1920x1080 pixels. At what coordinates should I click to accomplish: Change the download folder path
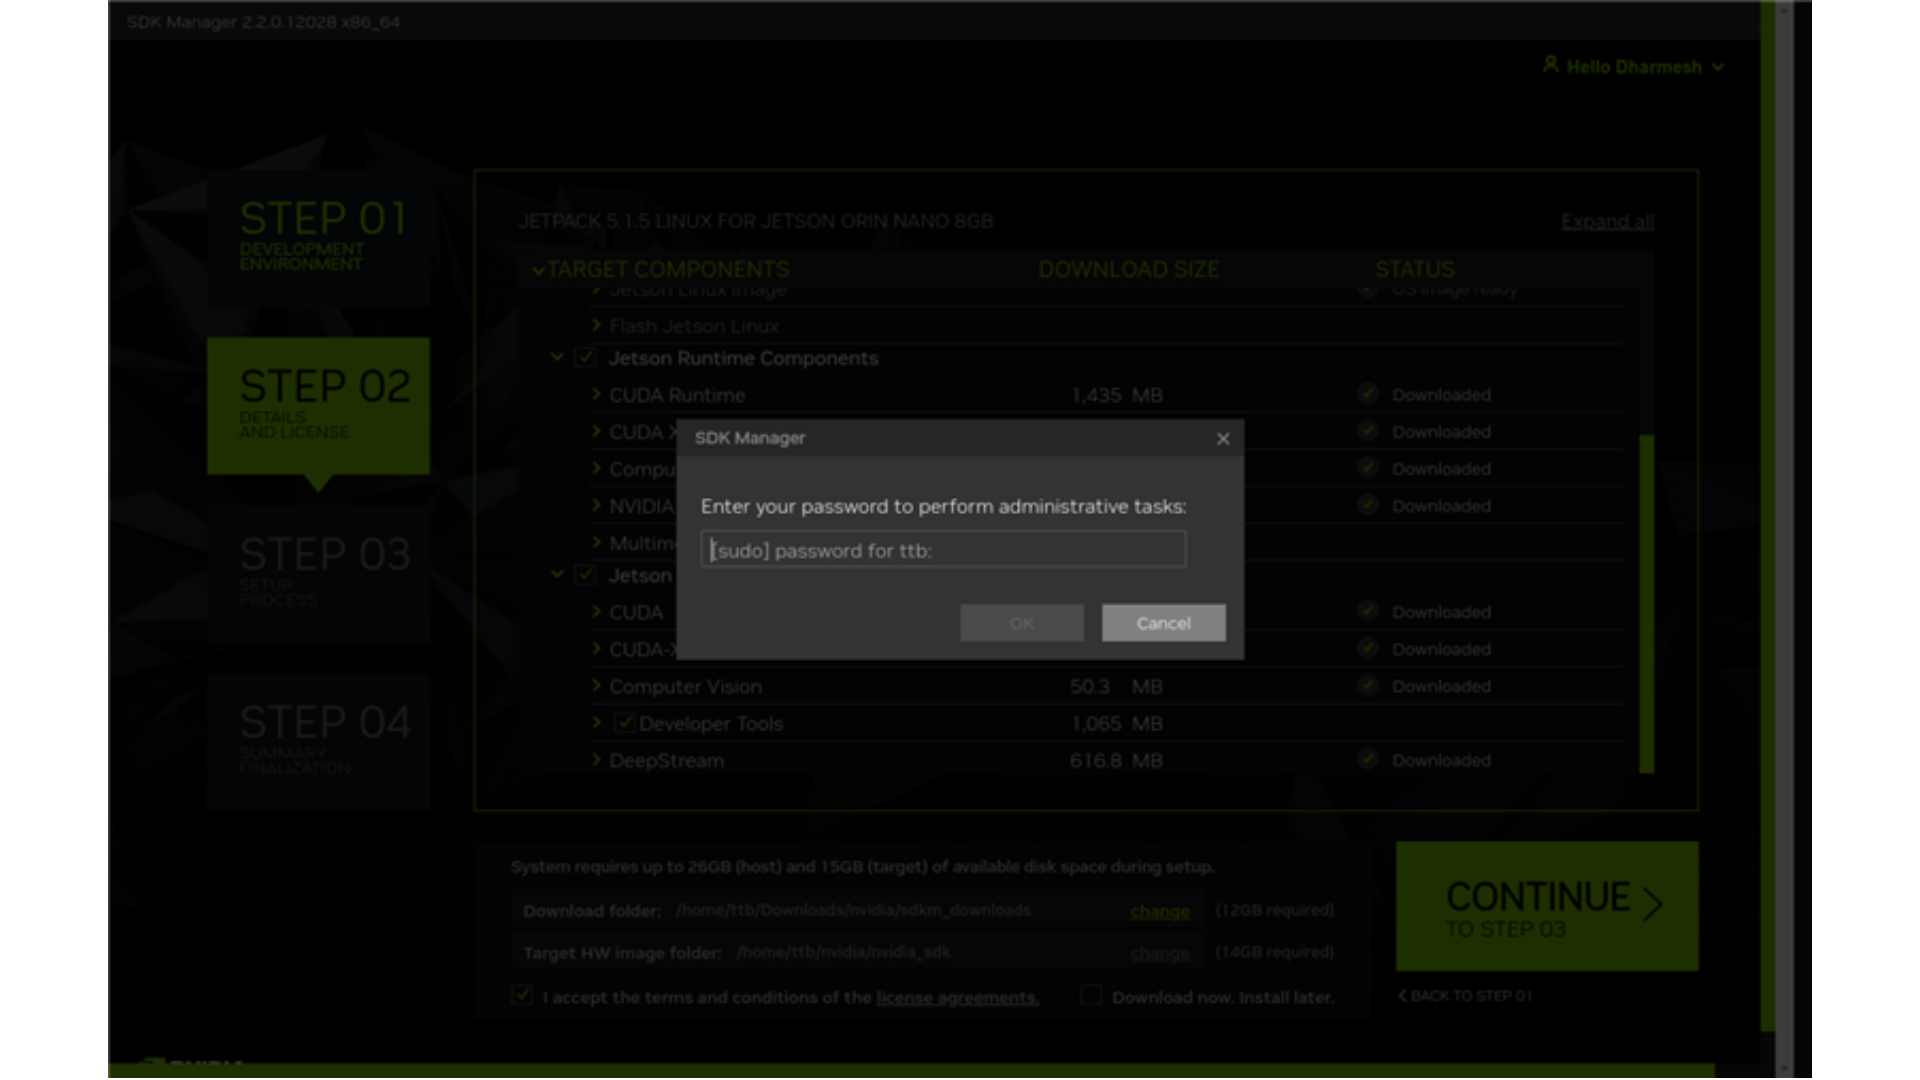pos(1159,911)
